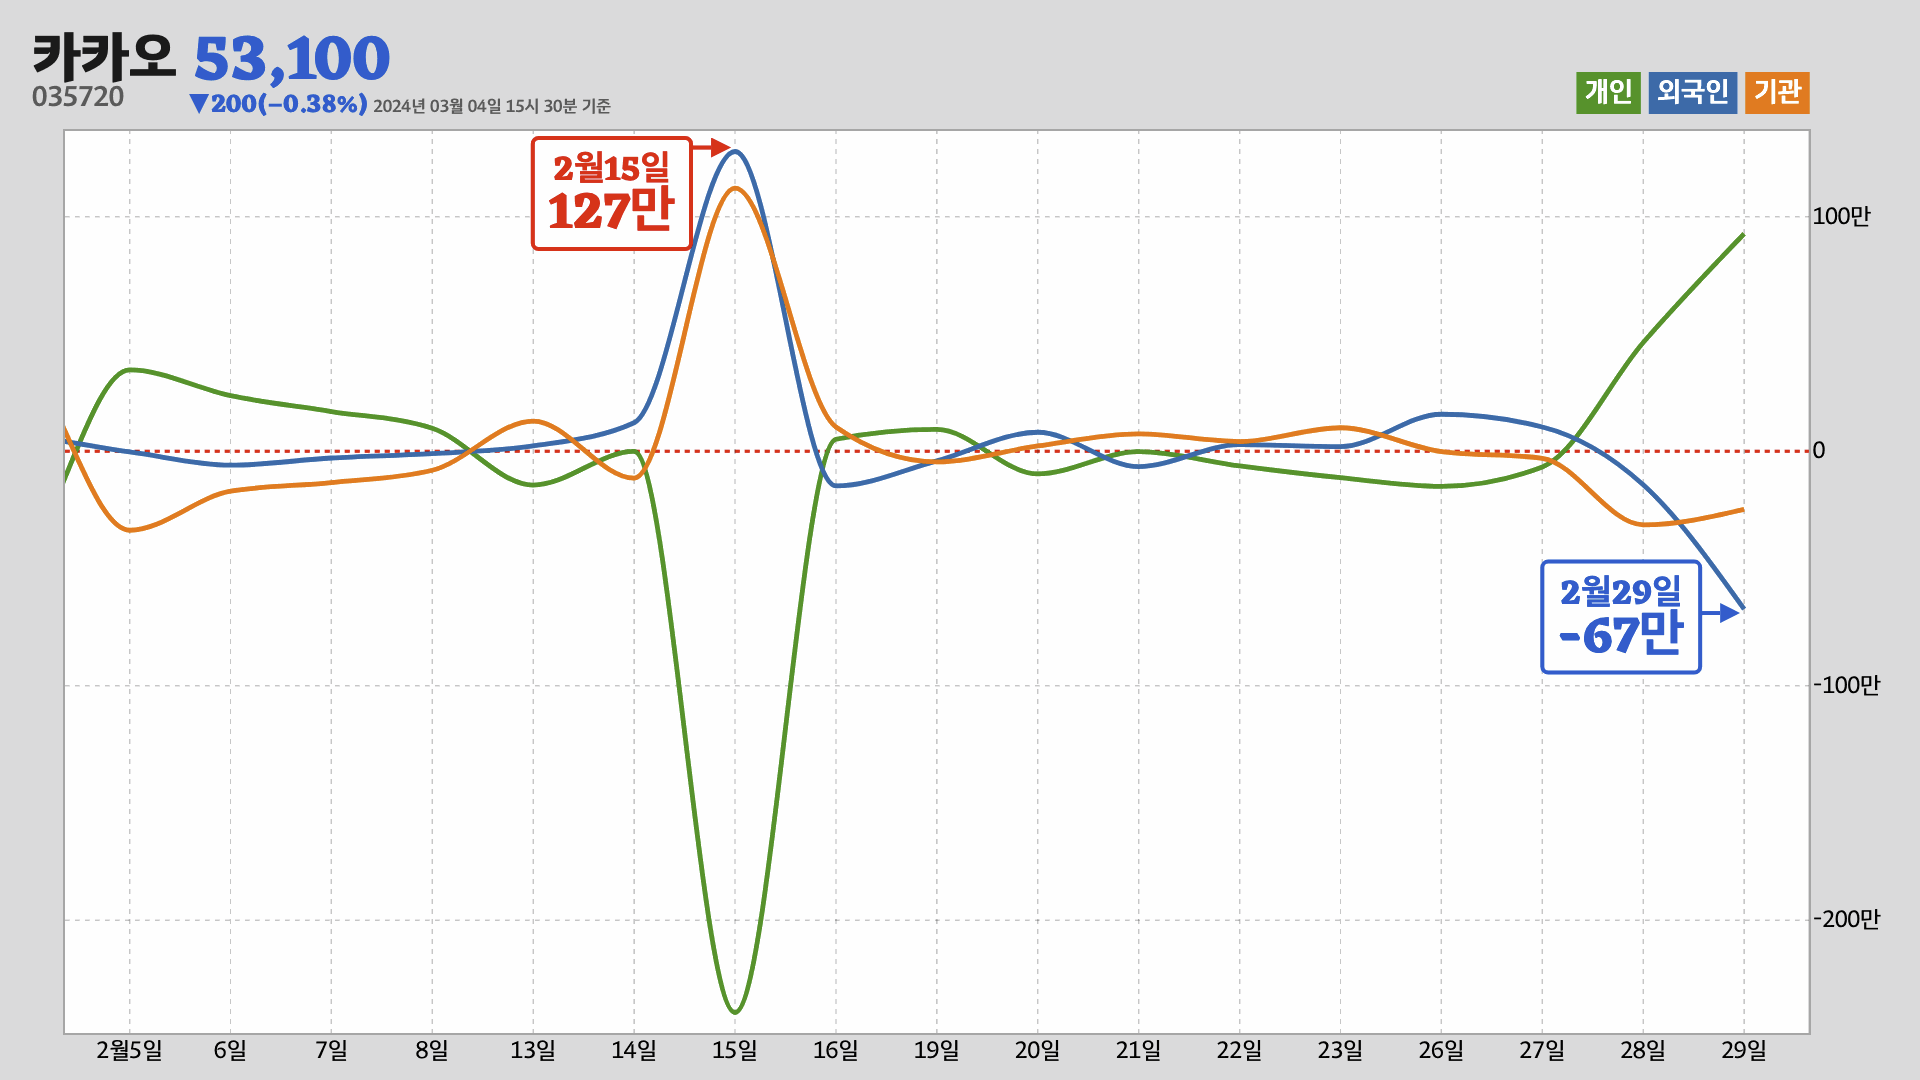Screen dimensions: 1920x1080
Task: Click the 22일 x-axis label
Action: [1240, 1051]
